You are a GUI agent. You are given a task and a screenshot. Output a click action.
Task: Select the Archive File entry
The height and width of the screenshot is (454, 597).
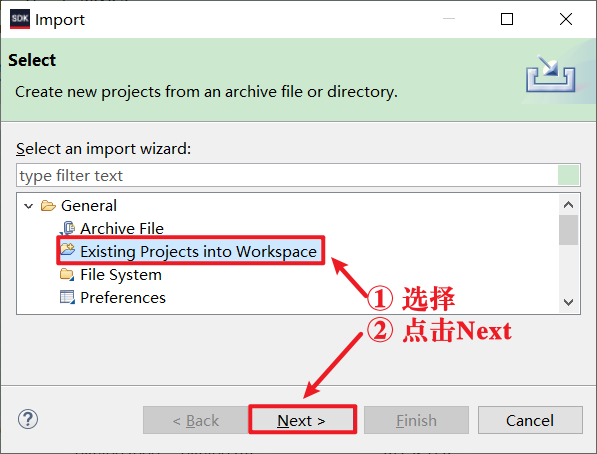click(122, 229)
